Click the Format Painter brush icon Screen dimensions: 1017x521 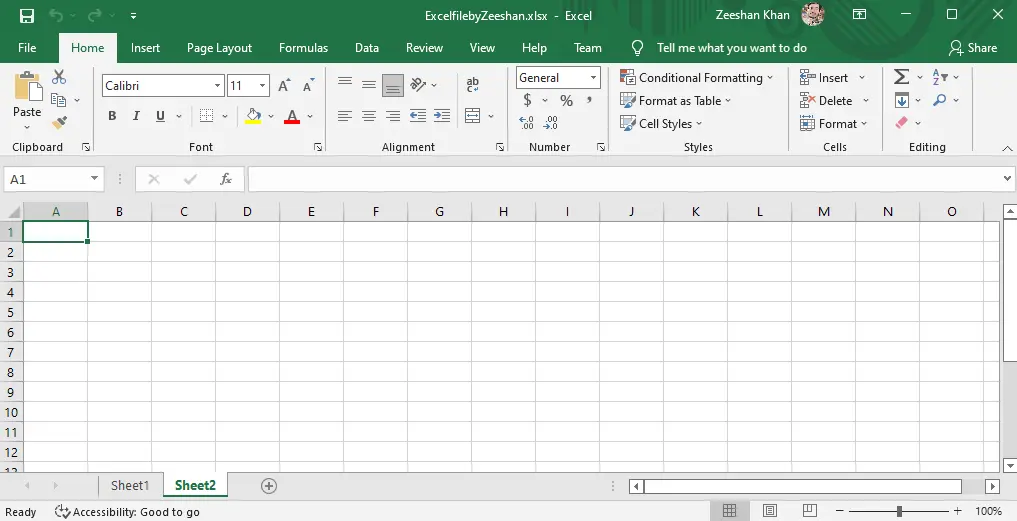(59, 122)
